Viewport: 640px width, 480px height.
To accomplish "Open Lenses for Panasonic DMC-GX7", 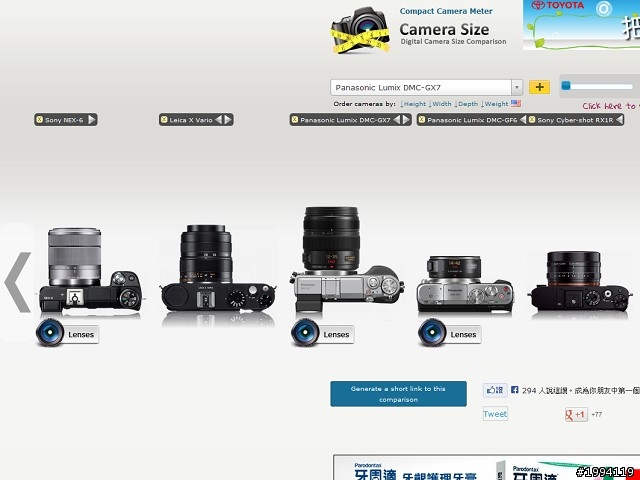I will [x=322, y=333].
